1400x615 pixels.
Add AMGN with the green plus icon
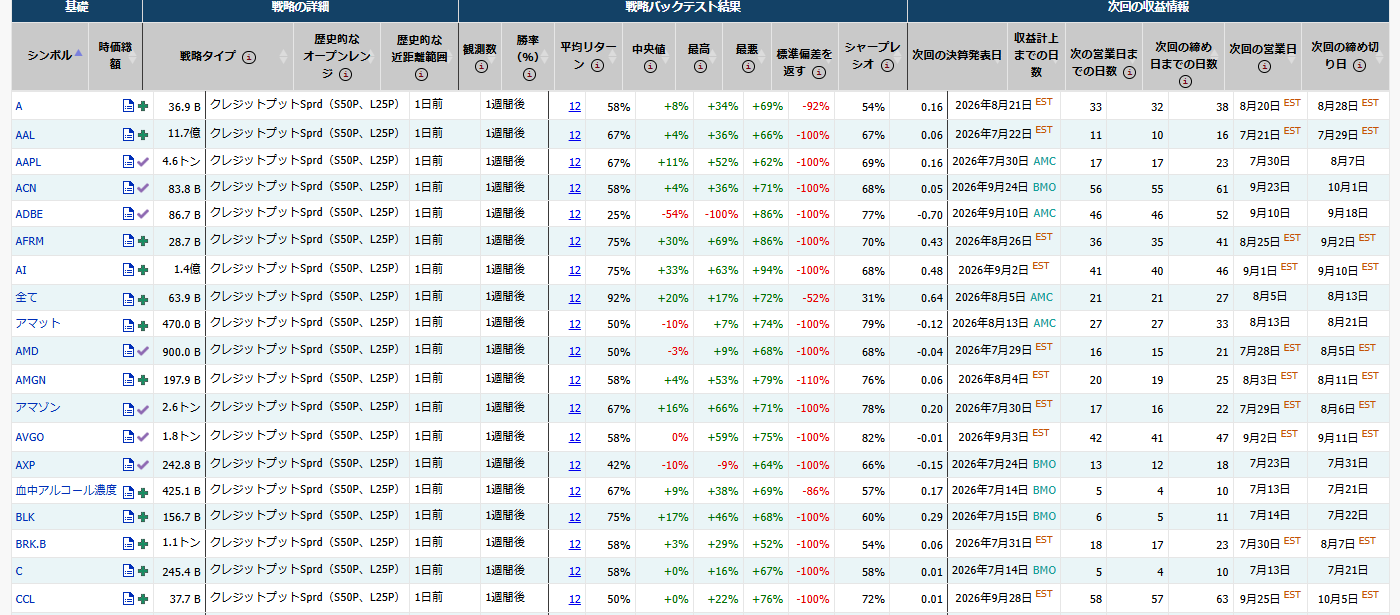(143, 380)
